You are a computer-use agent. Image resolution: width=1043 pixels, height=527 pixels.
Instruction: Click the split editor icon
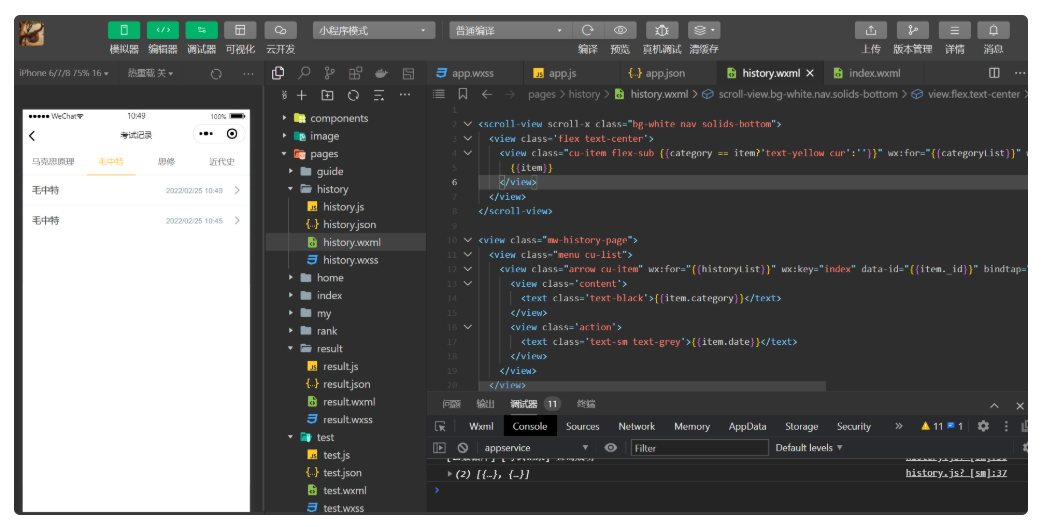coord(994,73)
